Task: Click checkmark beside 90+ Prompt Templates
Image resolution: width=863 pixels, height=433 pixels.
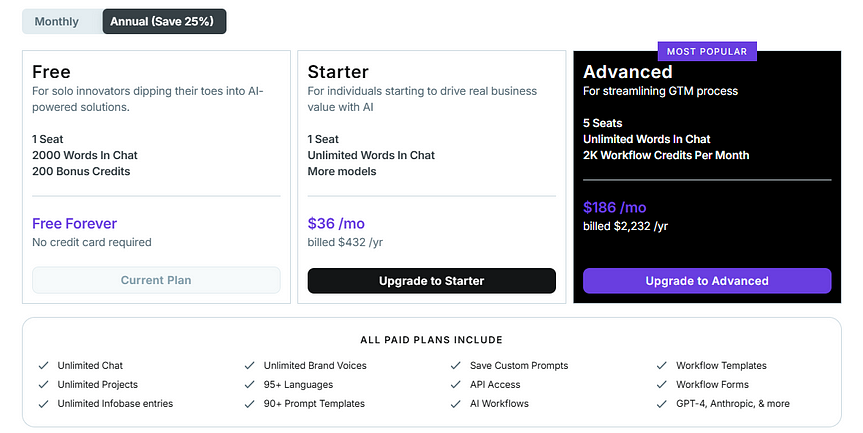Action: click(250, 404)
